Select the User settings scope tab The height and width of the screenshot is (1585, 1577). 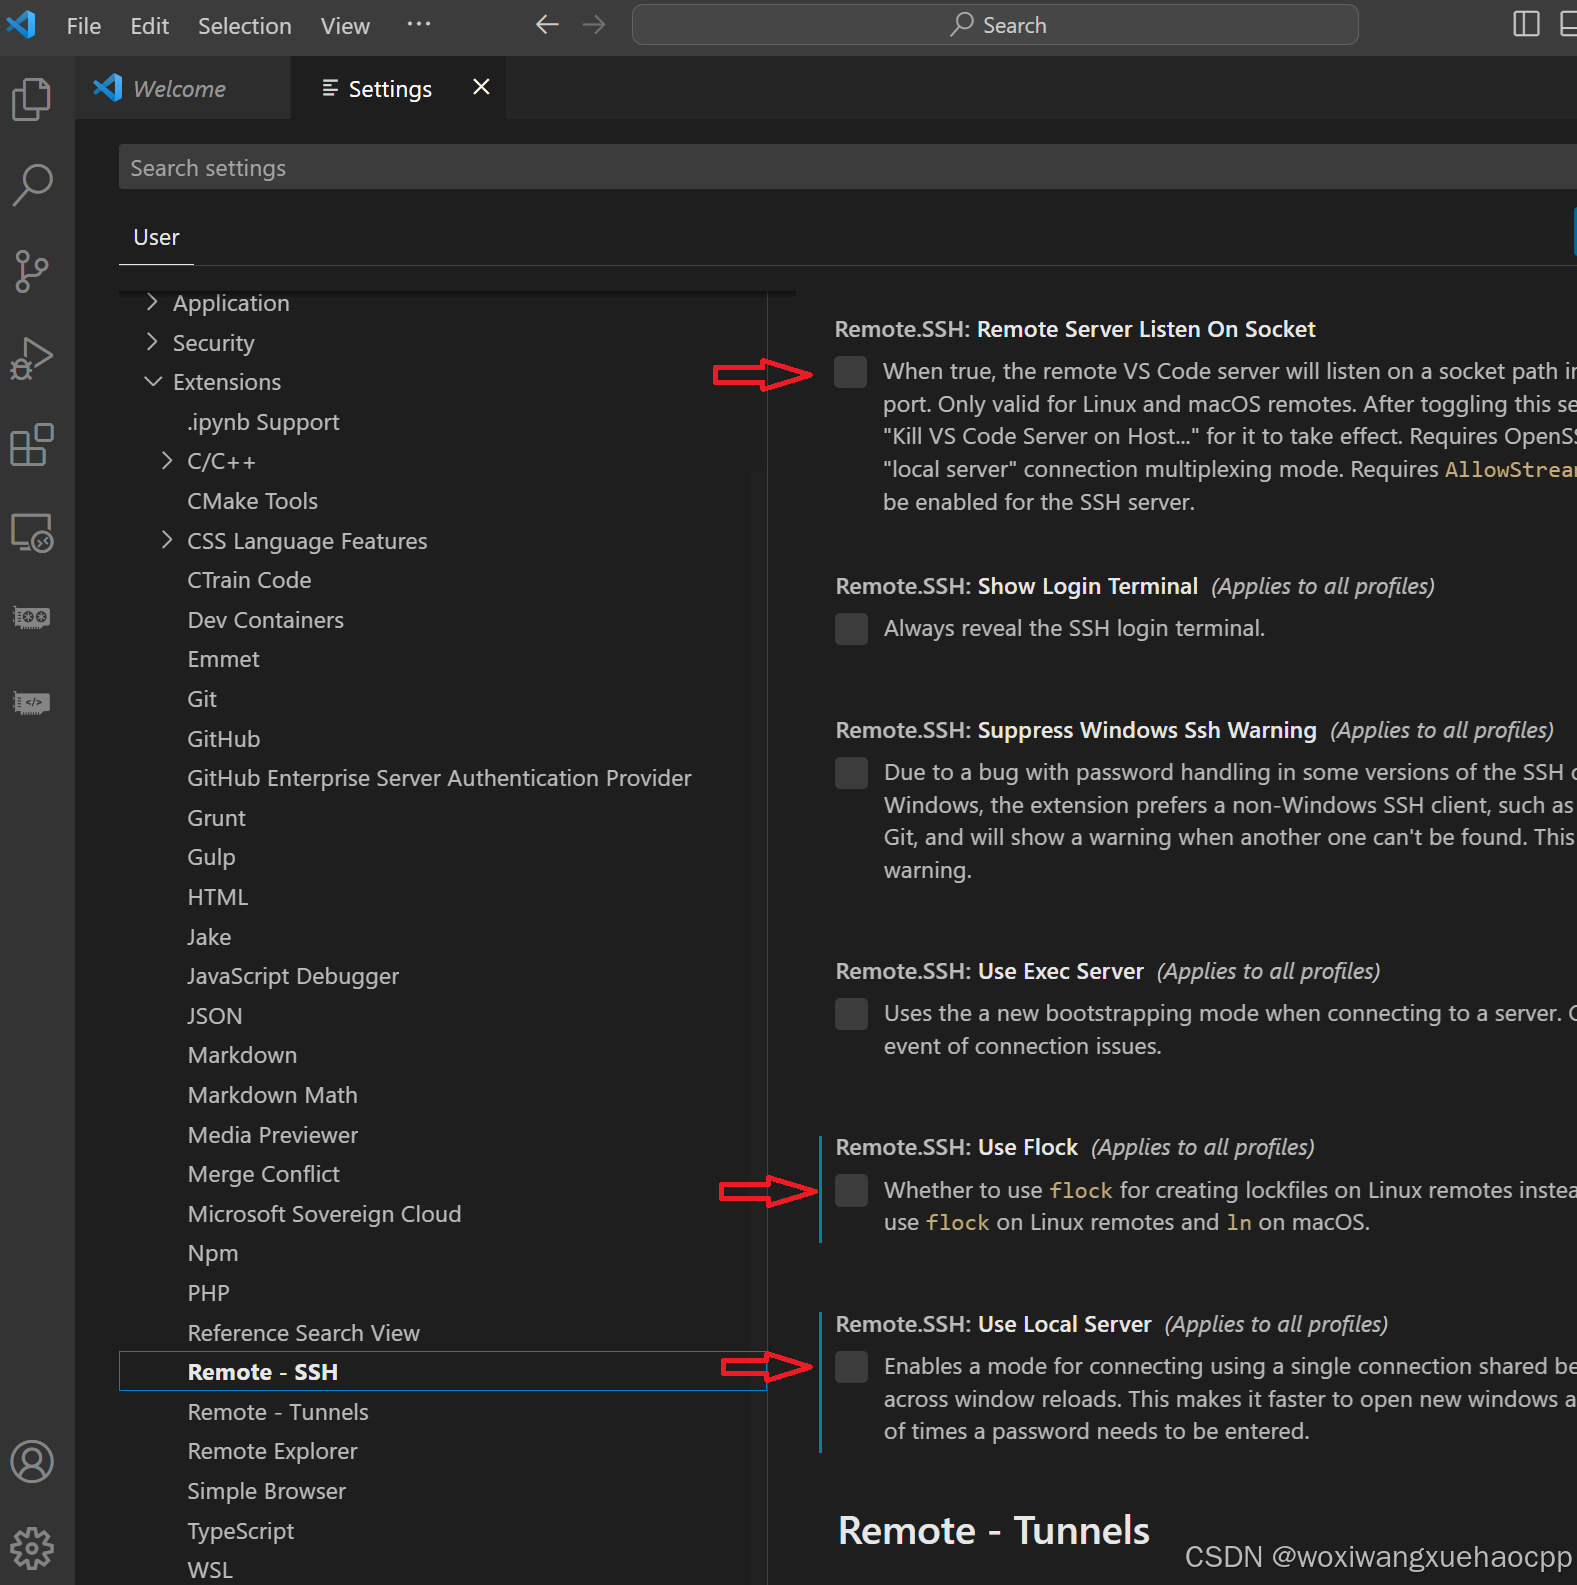point(156,238)
